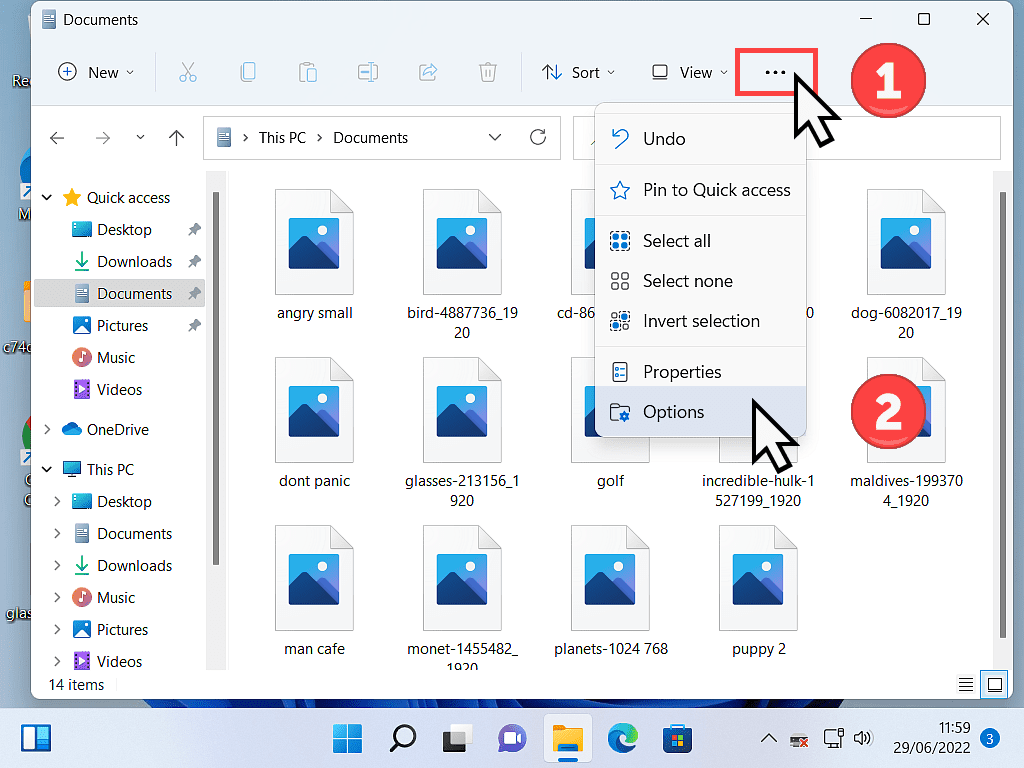Viewport: 1024px width, 768px height.
Task: Open the Sort dropdown
Action: [x=578, y=73]
